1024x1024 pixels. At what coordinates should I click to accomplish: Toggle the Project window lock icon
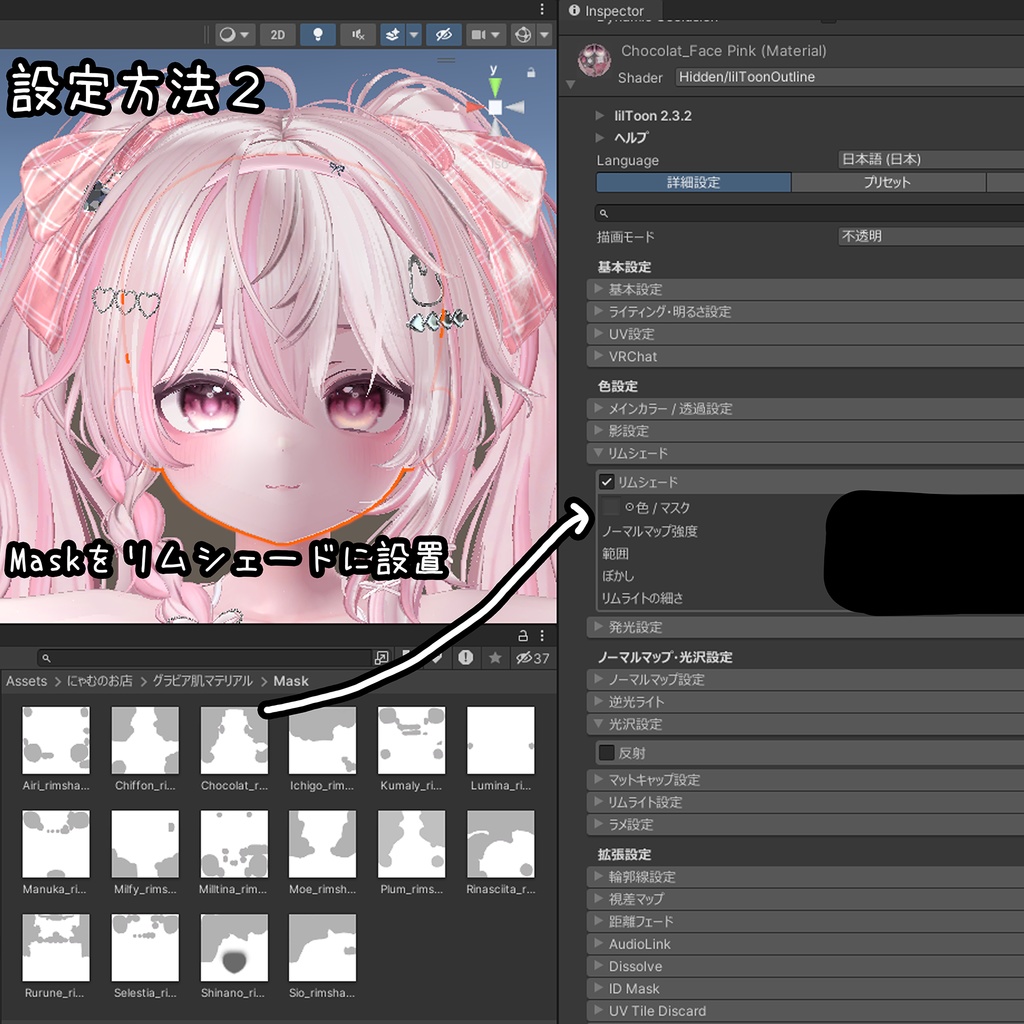point(522,635)
